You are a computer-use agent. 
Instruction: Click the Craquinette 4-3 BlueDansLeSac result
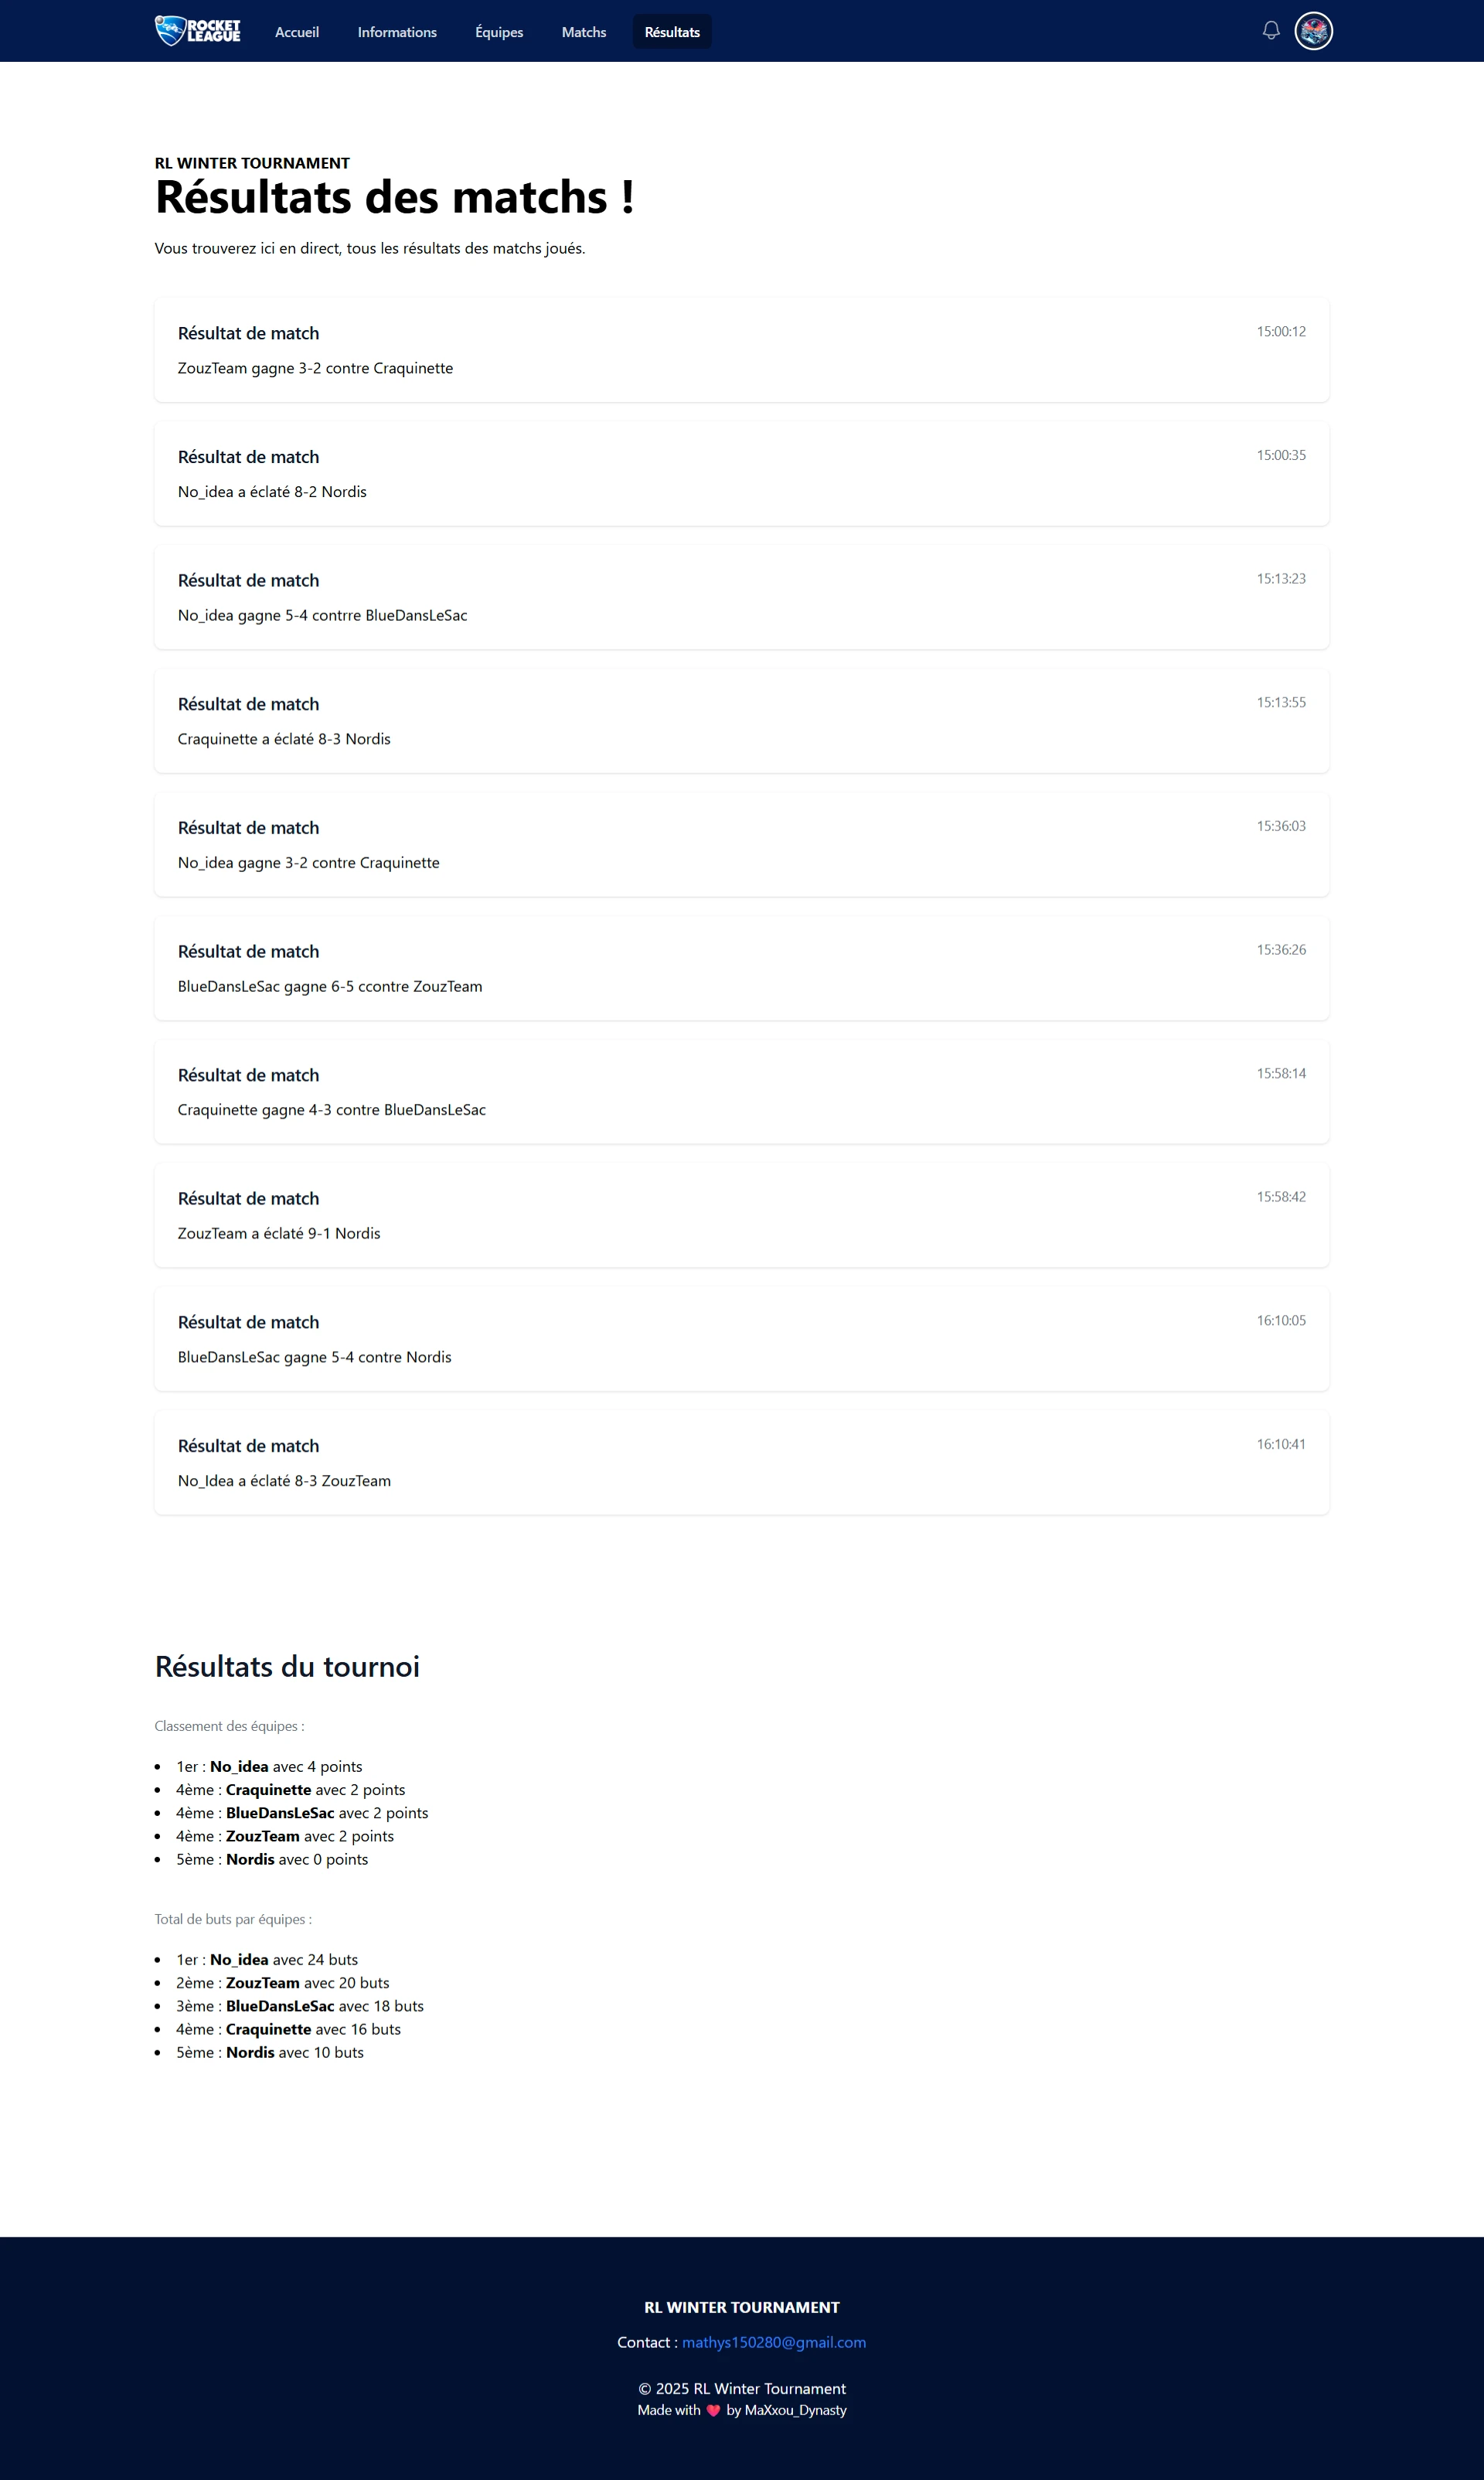click(x=741, y=1092)
